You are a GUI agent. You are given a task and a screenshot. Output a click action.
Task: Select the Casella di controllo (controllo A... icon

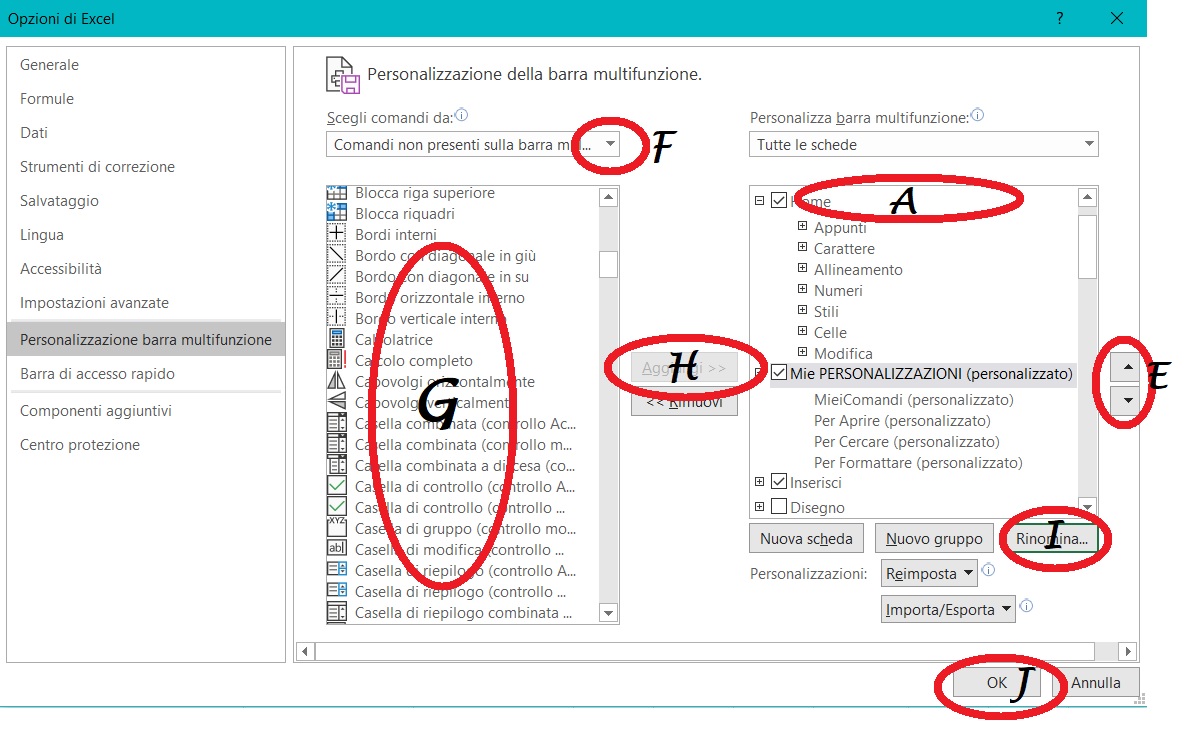click(x=336, y=486)
